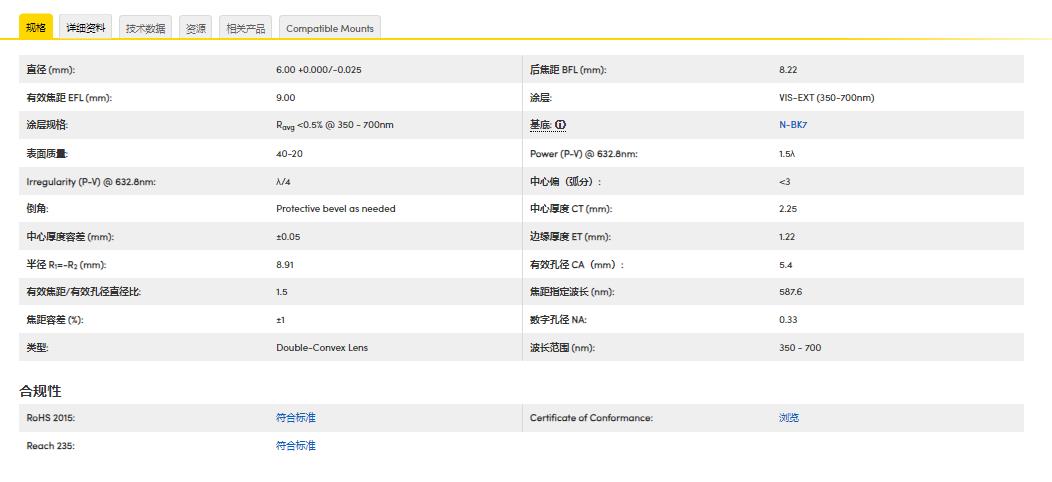The width and height of the screenshot is (1052, 482).
Task: Click the 基底 underlined label
Action: pos(540,125)
